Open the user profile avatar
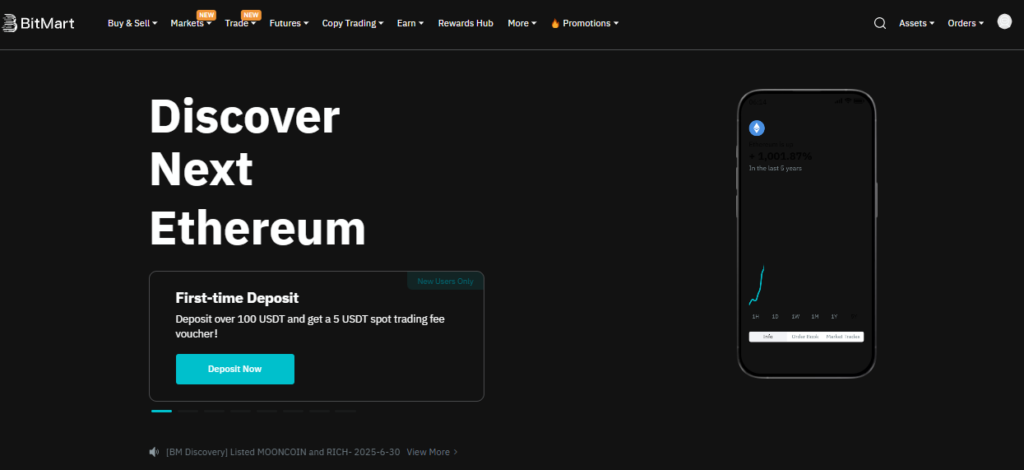1024x470 pixels. [x=1004, y=22]
